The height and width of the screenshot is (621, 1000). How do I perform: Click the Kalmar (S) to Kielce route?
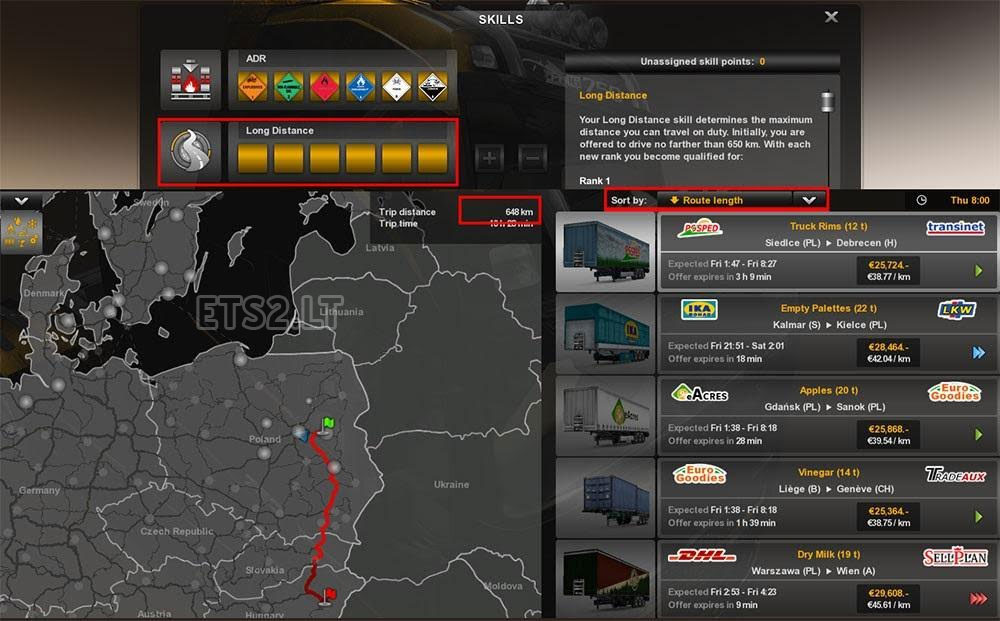[x=830, y=325]
